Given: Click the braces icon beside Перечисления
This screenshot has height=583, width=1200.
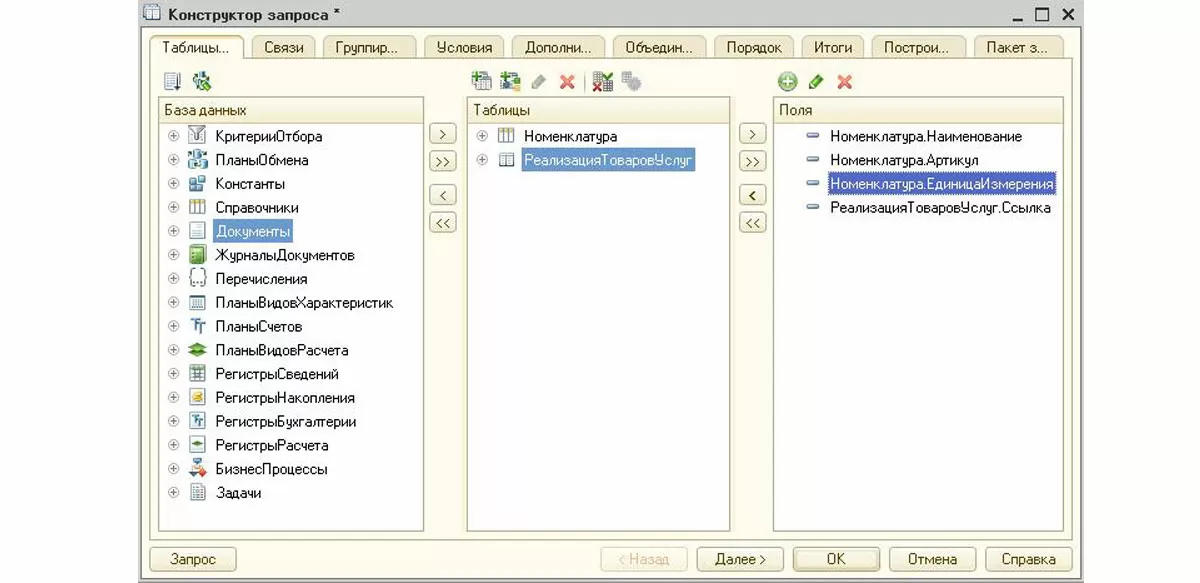Looking at the screenshot, I should (x=197, y=279).
